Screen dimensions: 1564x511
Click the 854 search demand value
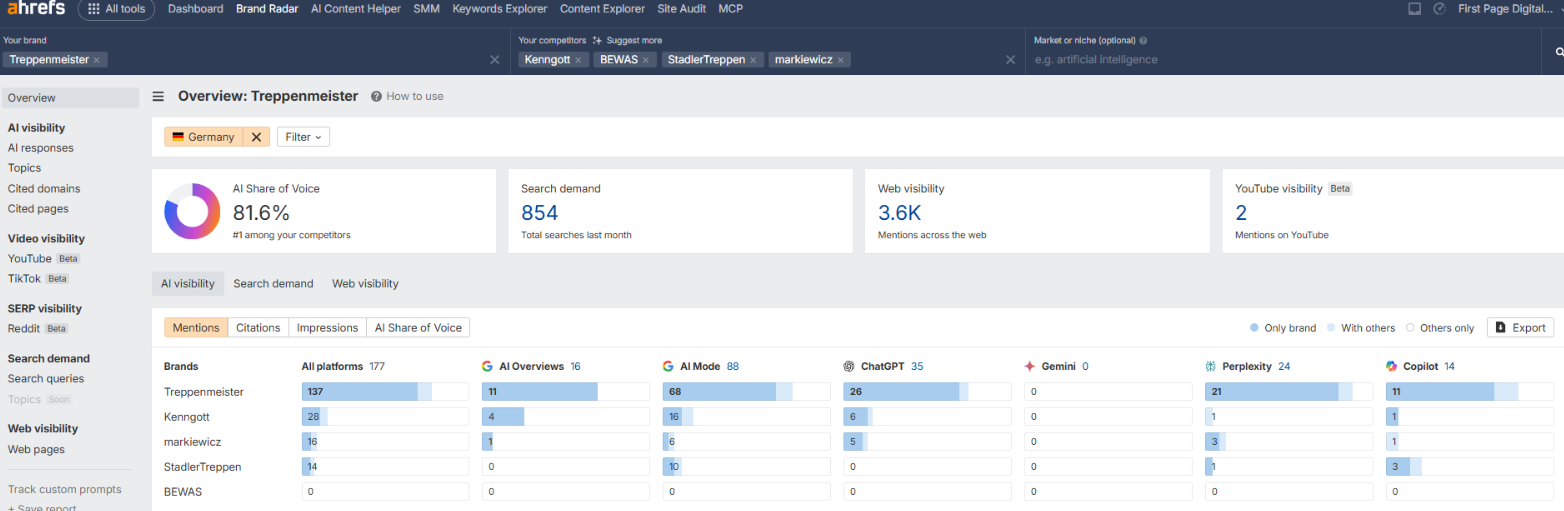pos(540,212)
